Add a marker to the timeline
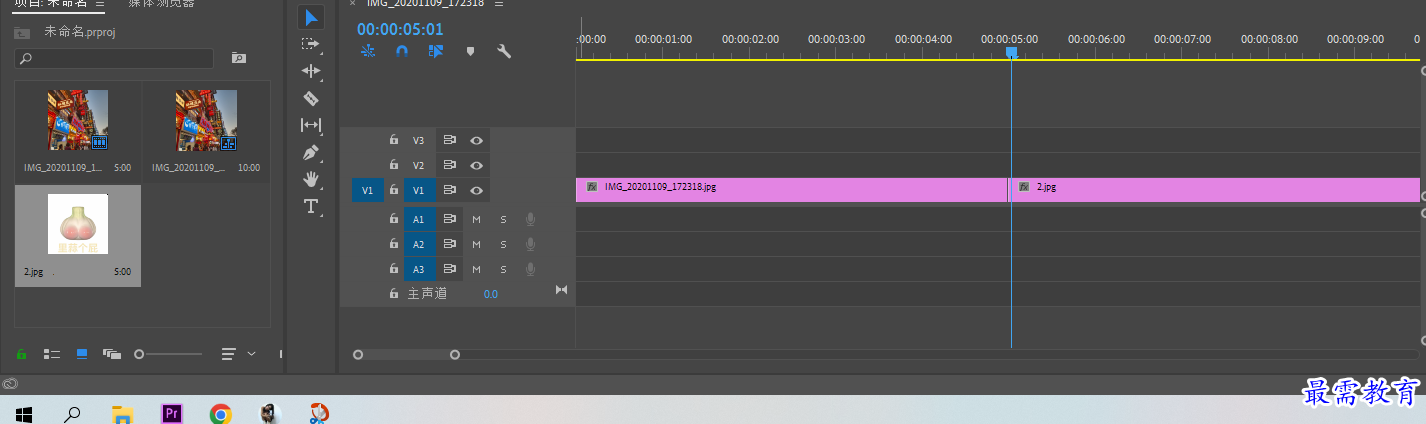Viewport: 1426px width, 424px height. (470, 51)
